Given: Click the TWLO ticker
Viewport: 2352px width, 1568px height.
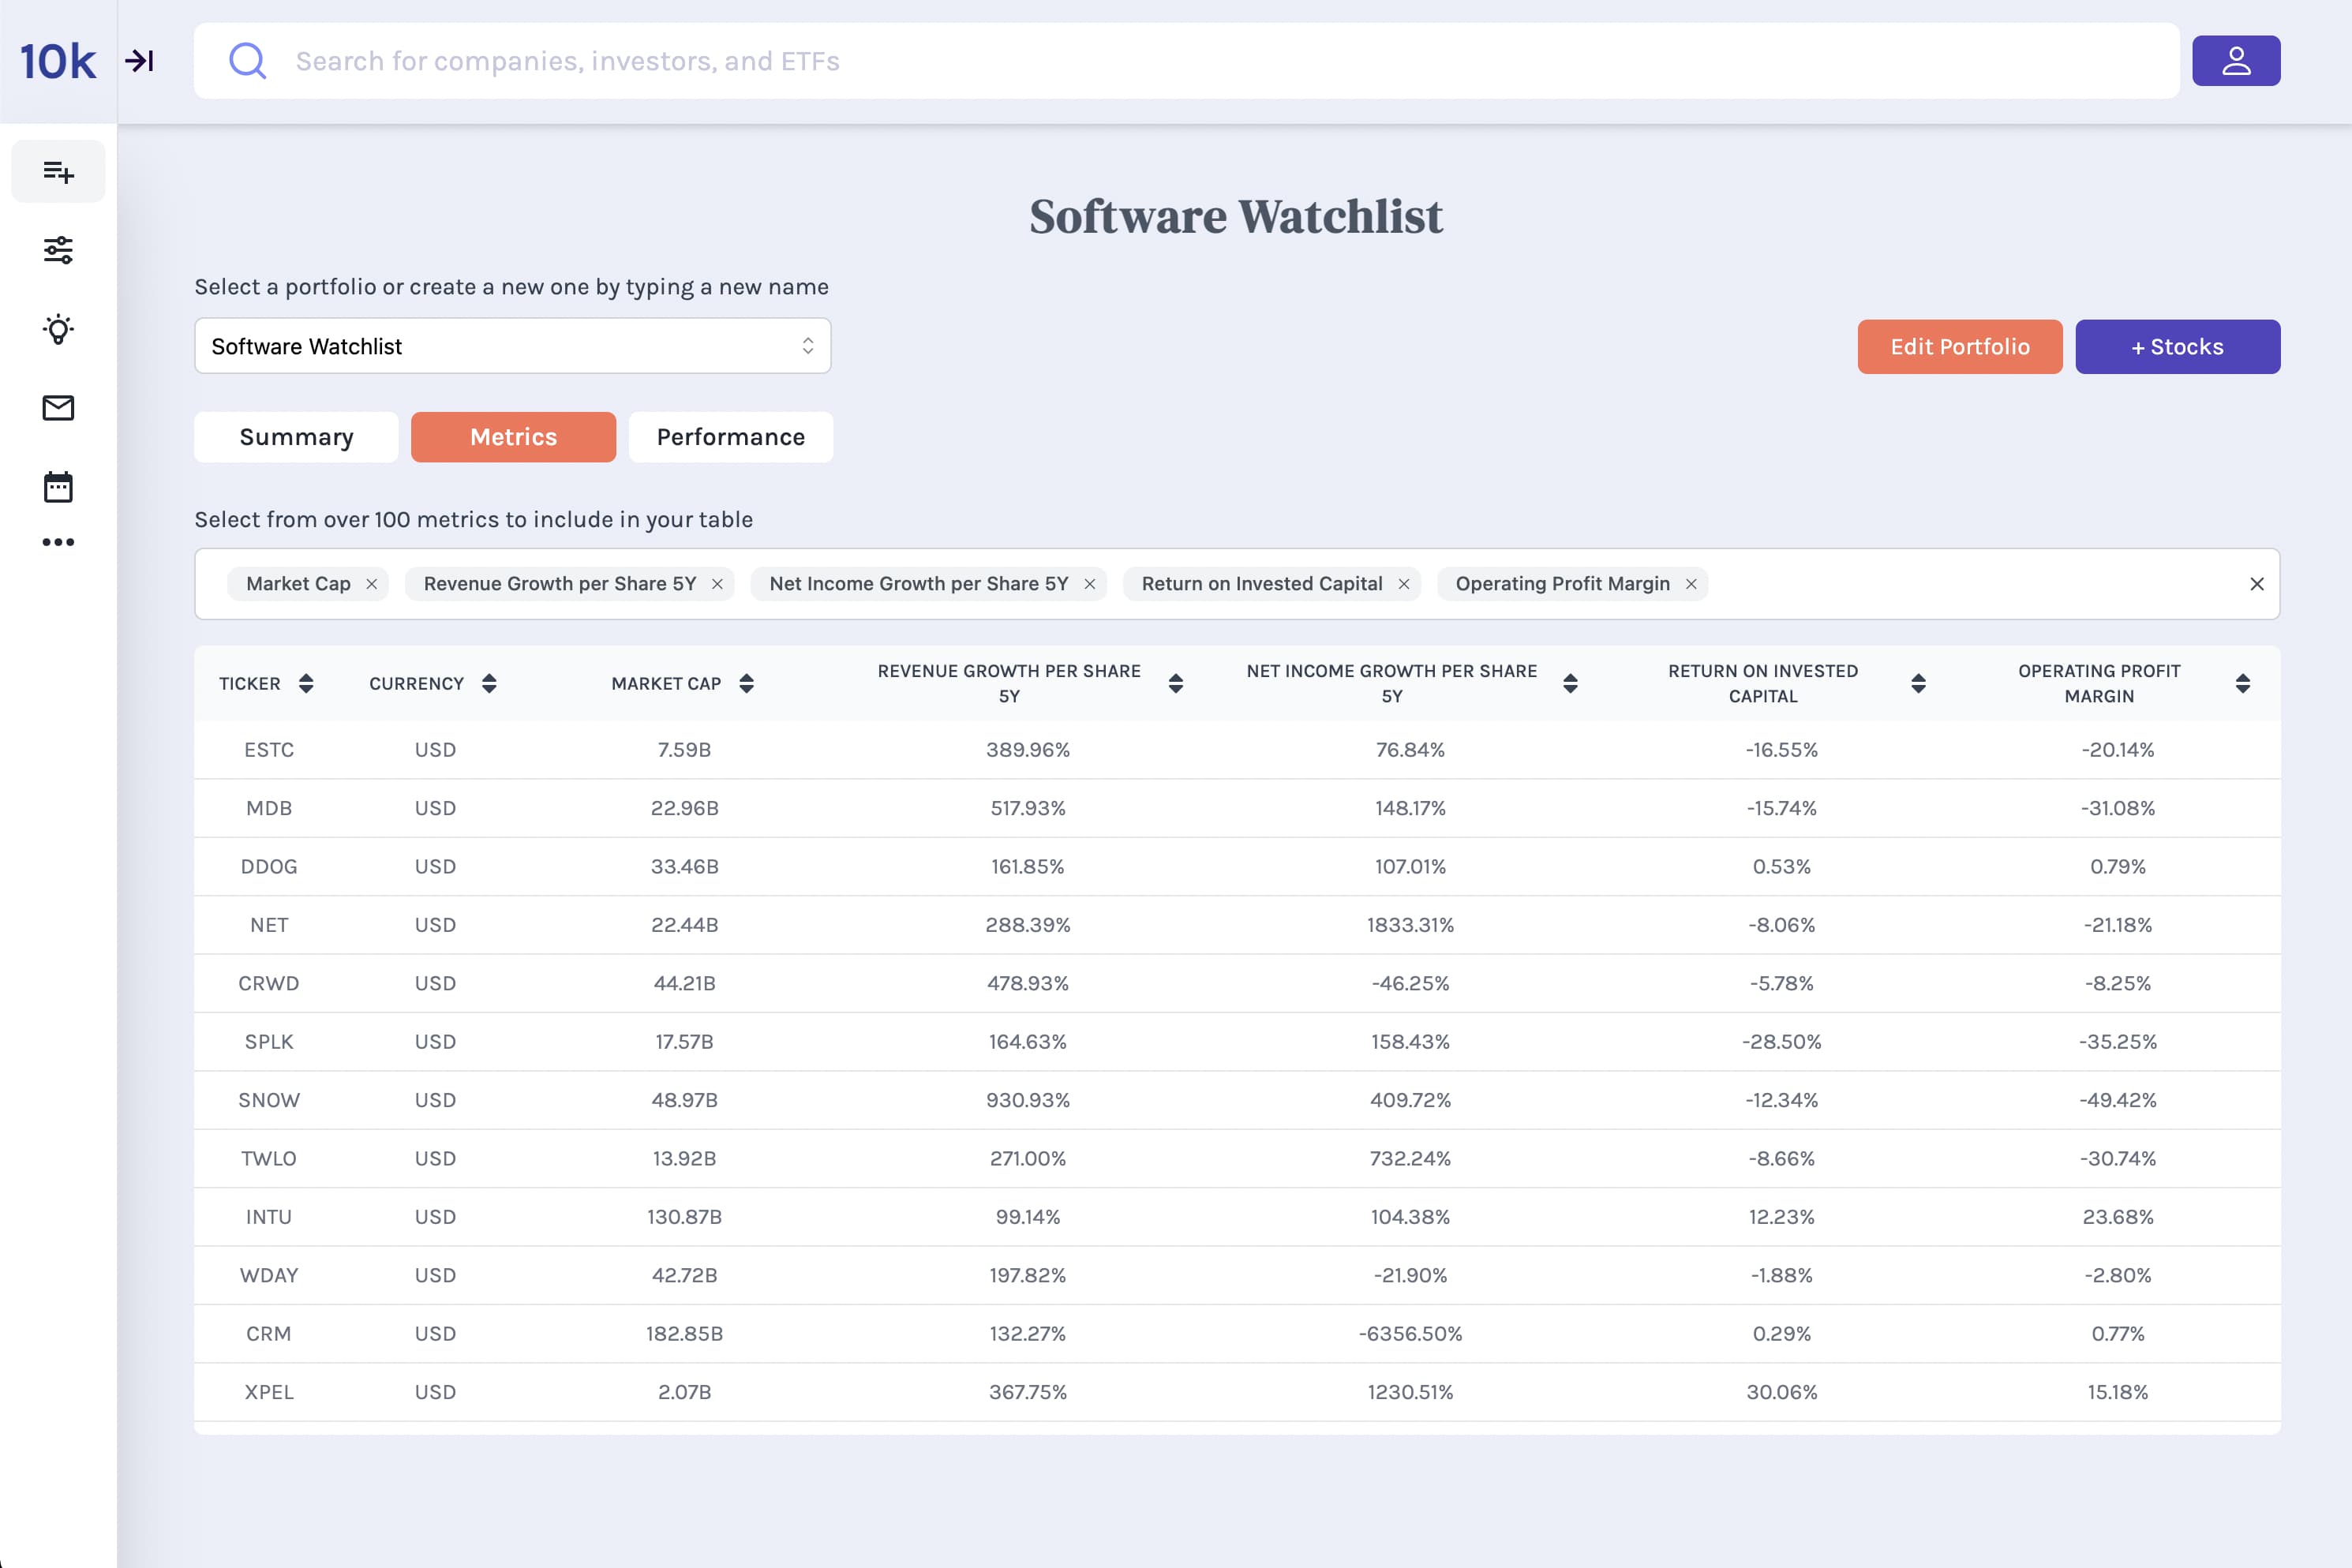Looking at the screenshot, I should (x=269, y=1159).
